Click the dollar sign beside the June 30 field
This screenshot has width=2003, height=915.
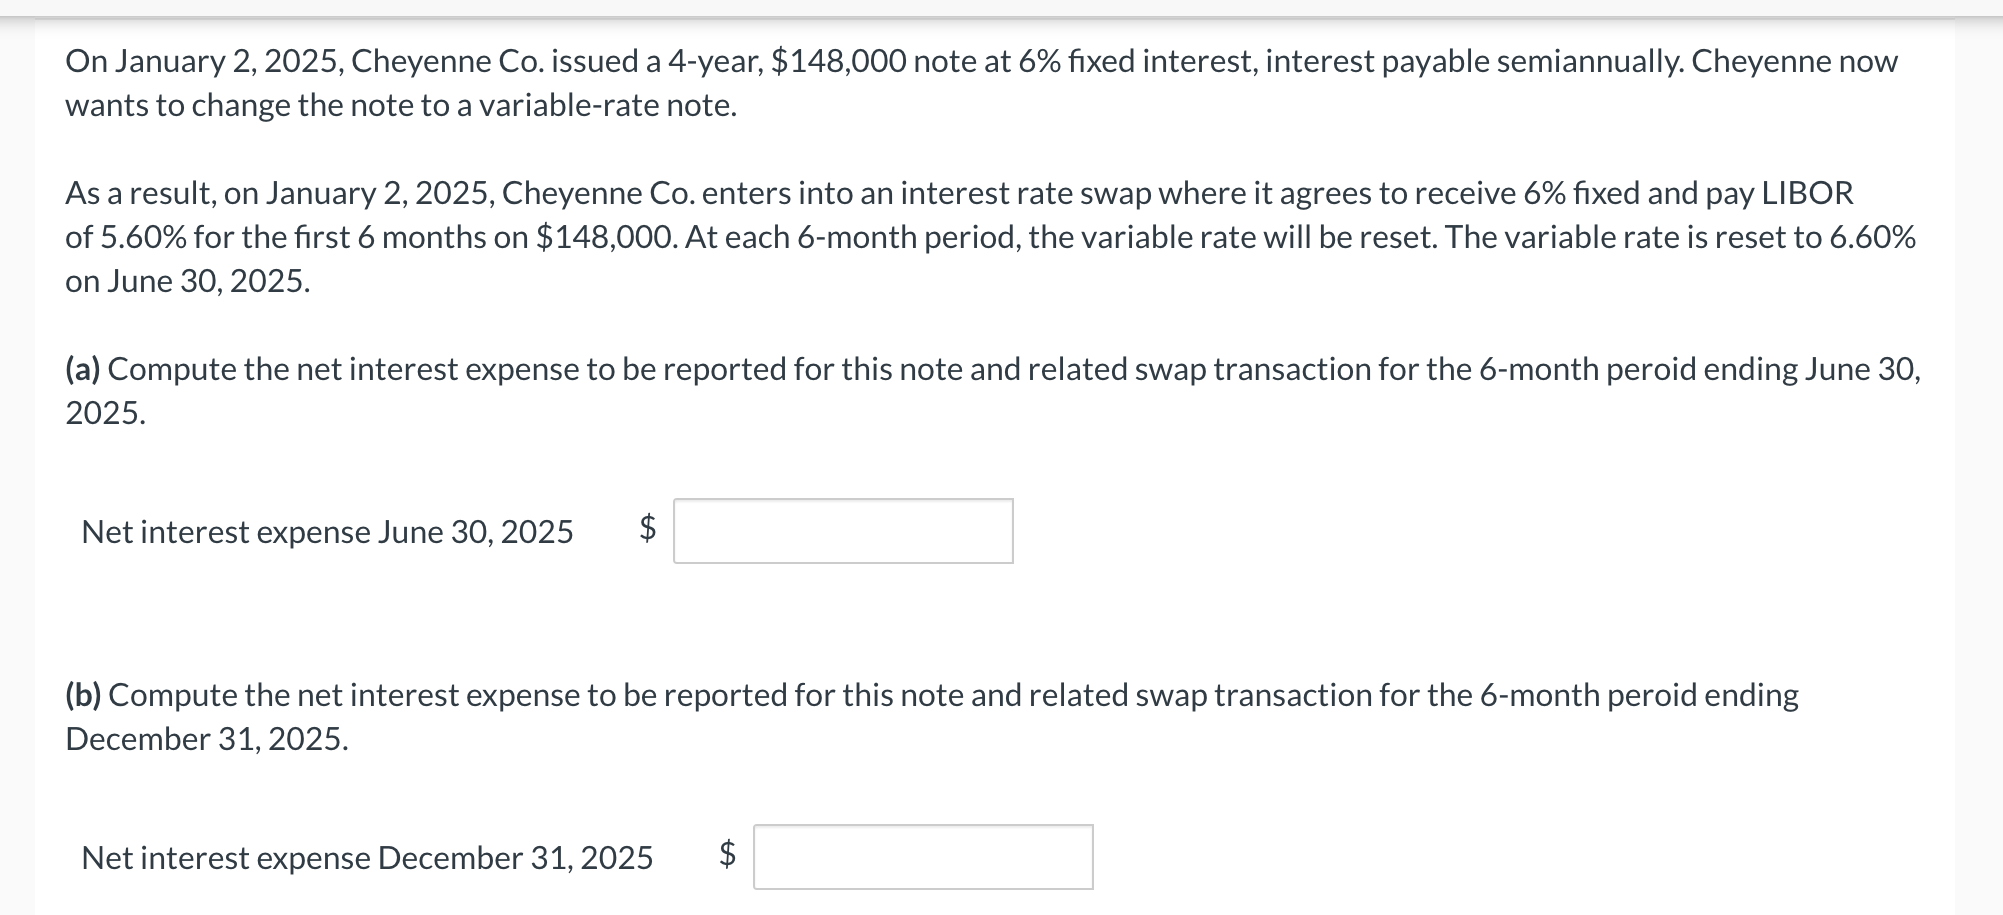point(645,531)
